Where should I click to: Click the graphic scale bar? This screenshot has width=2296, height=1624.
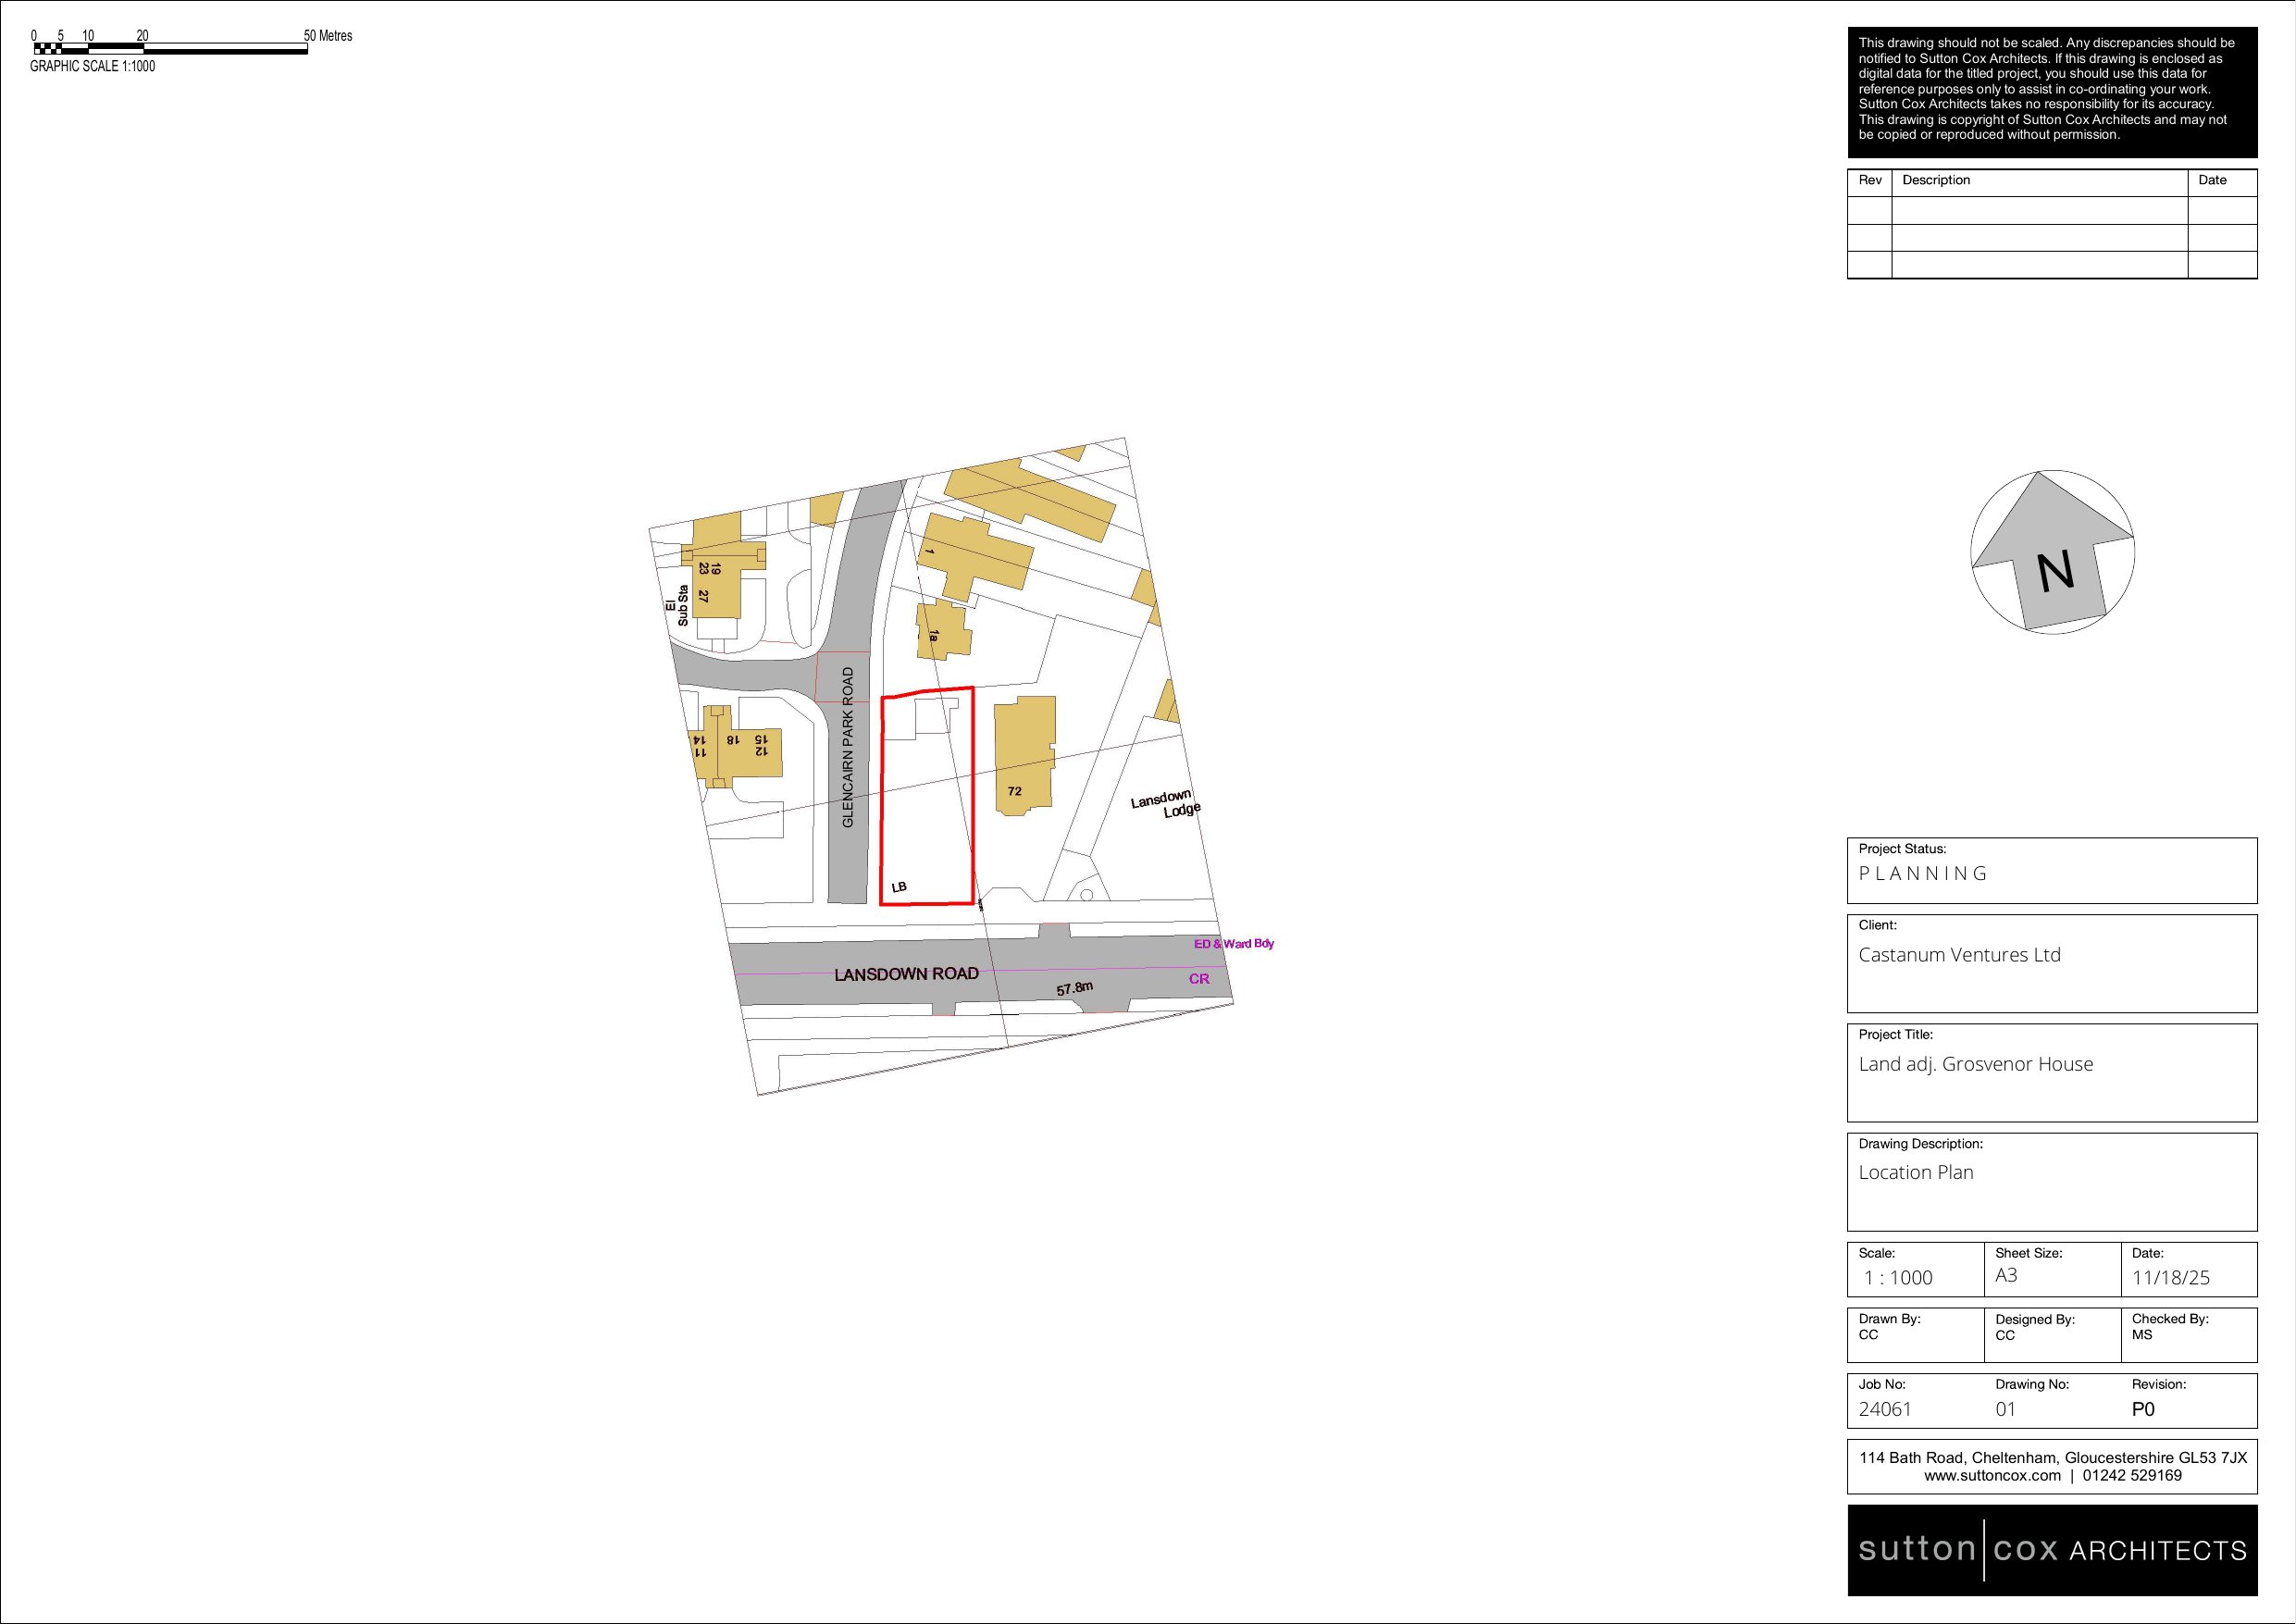click(170, 49)
